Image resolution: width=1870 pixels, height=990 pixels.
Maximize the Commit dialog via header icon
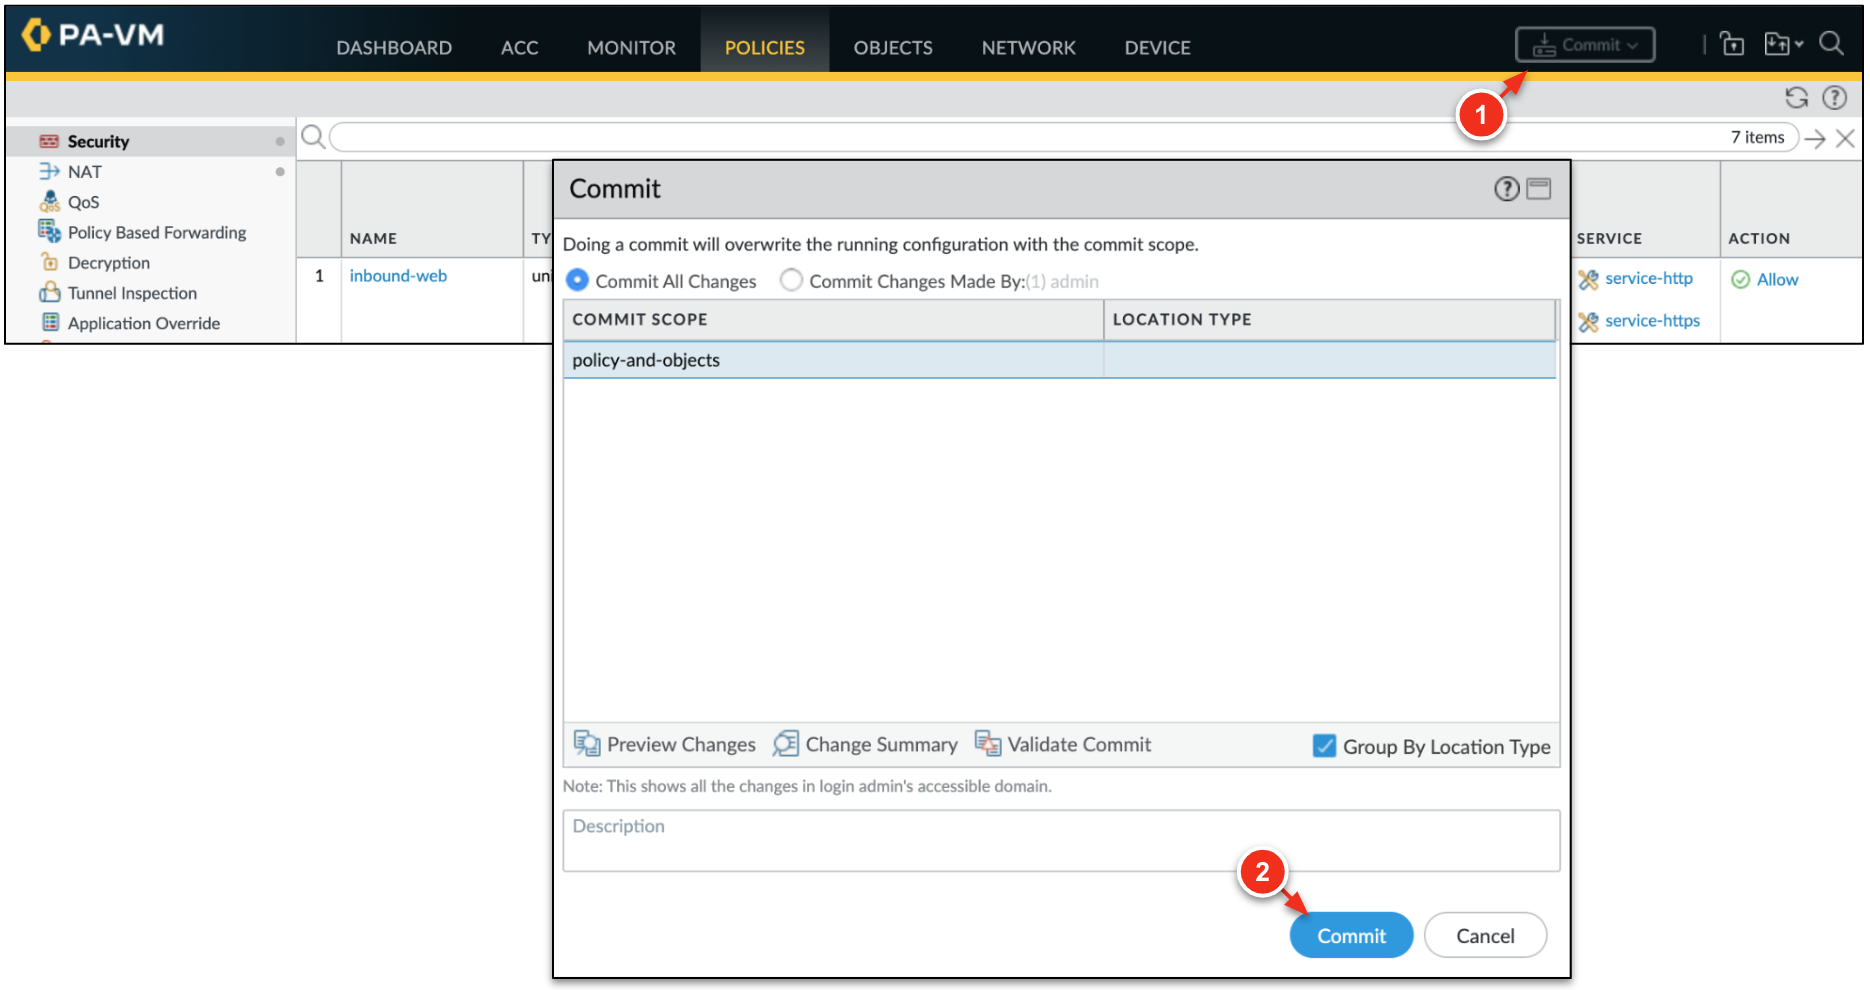pyautogui.click(x=1539, y=189)
